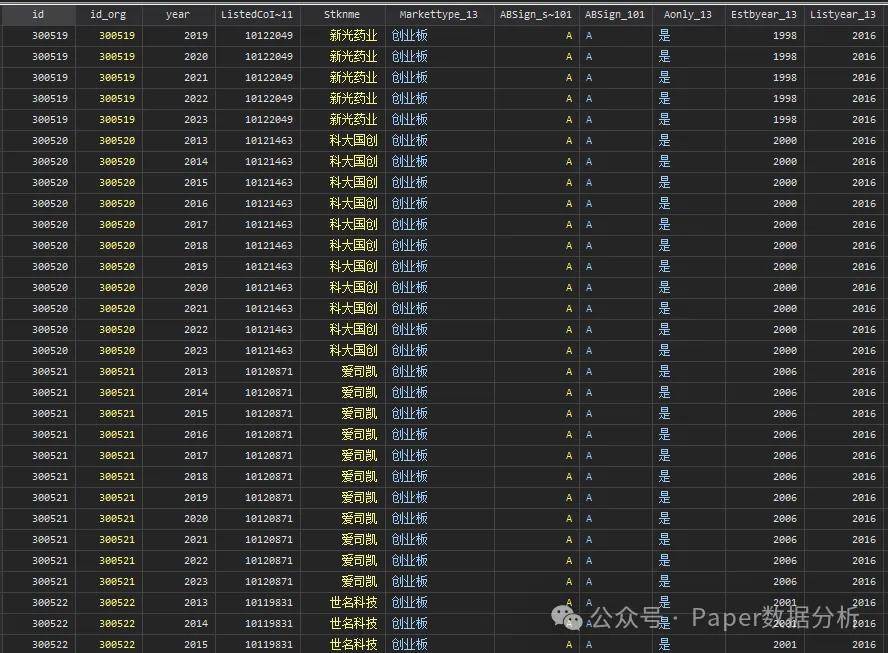The height and width of the screenshot is (653, 888).
Task: Click the year column header
Action: (178, 15)
